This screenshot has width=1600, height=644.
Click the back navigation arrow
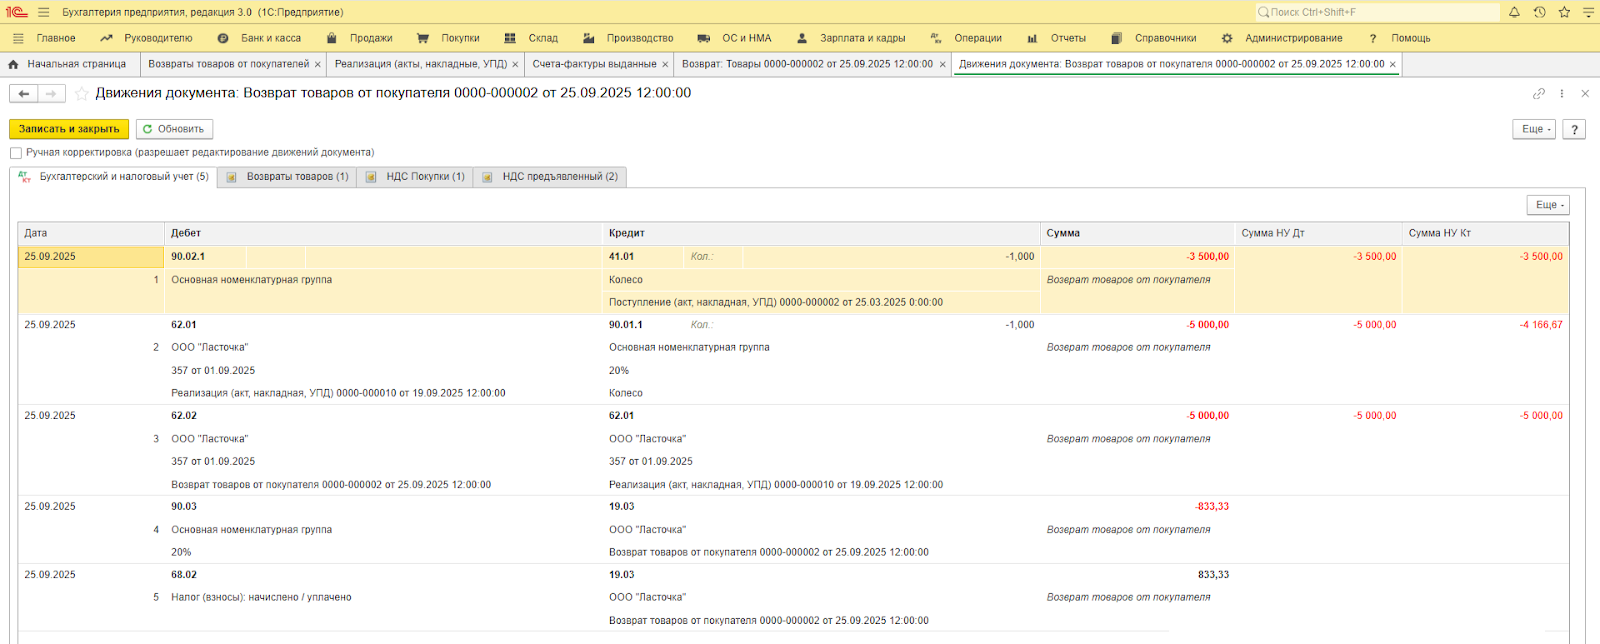tap(24, 94)
